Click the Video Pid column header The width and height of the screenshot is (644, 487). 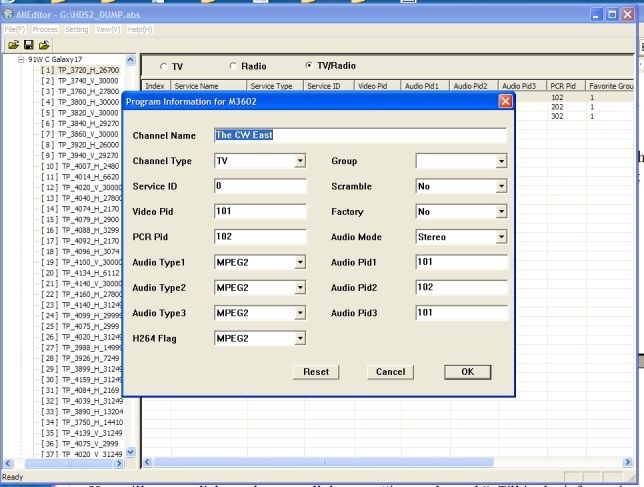pyautogui.click(x=377, y=86)
